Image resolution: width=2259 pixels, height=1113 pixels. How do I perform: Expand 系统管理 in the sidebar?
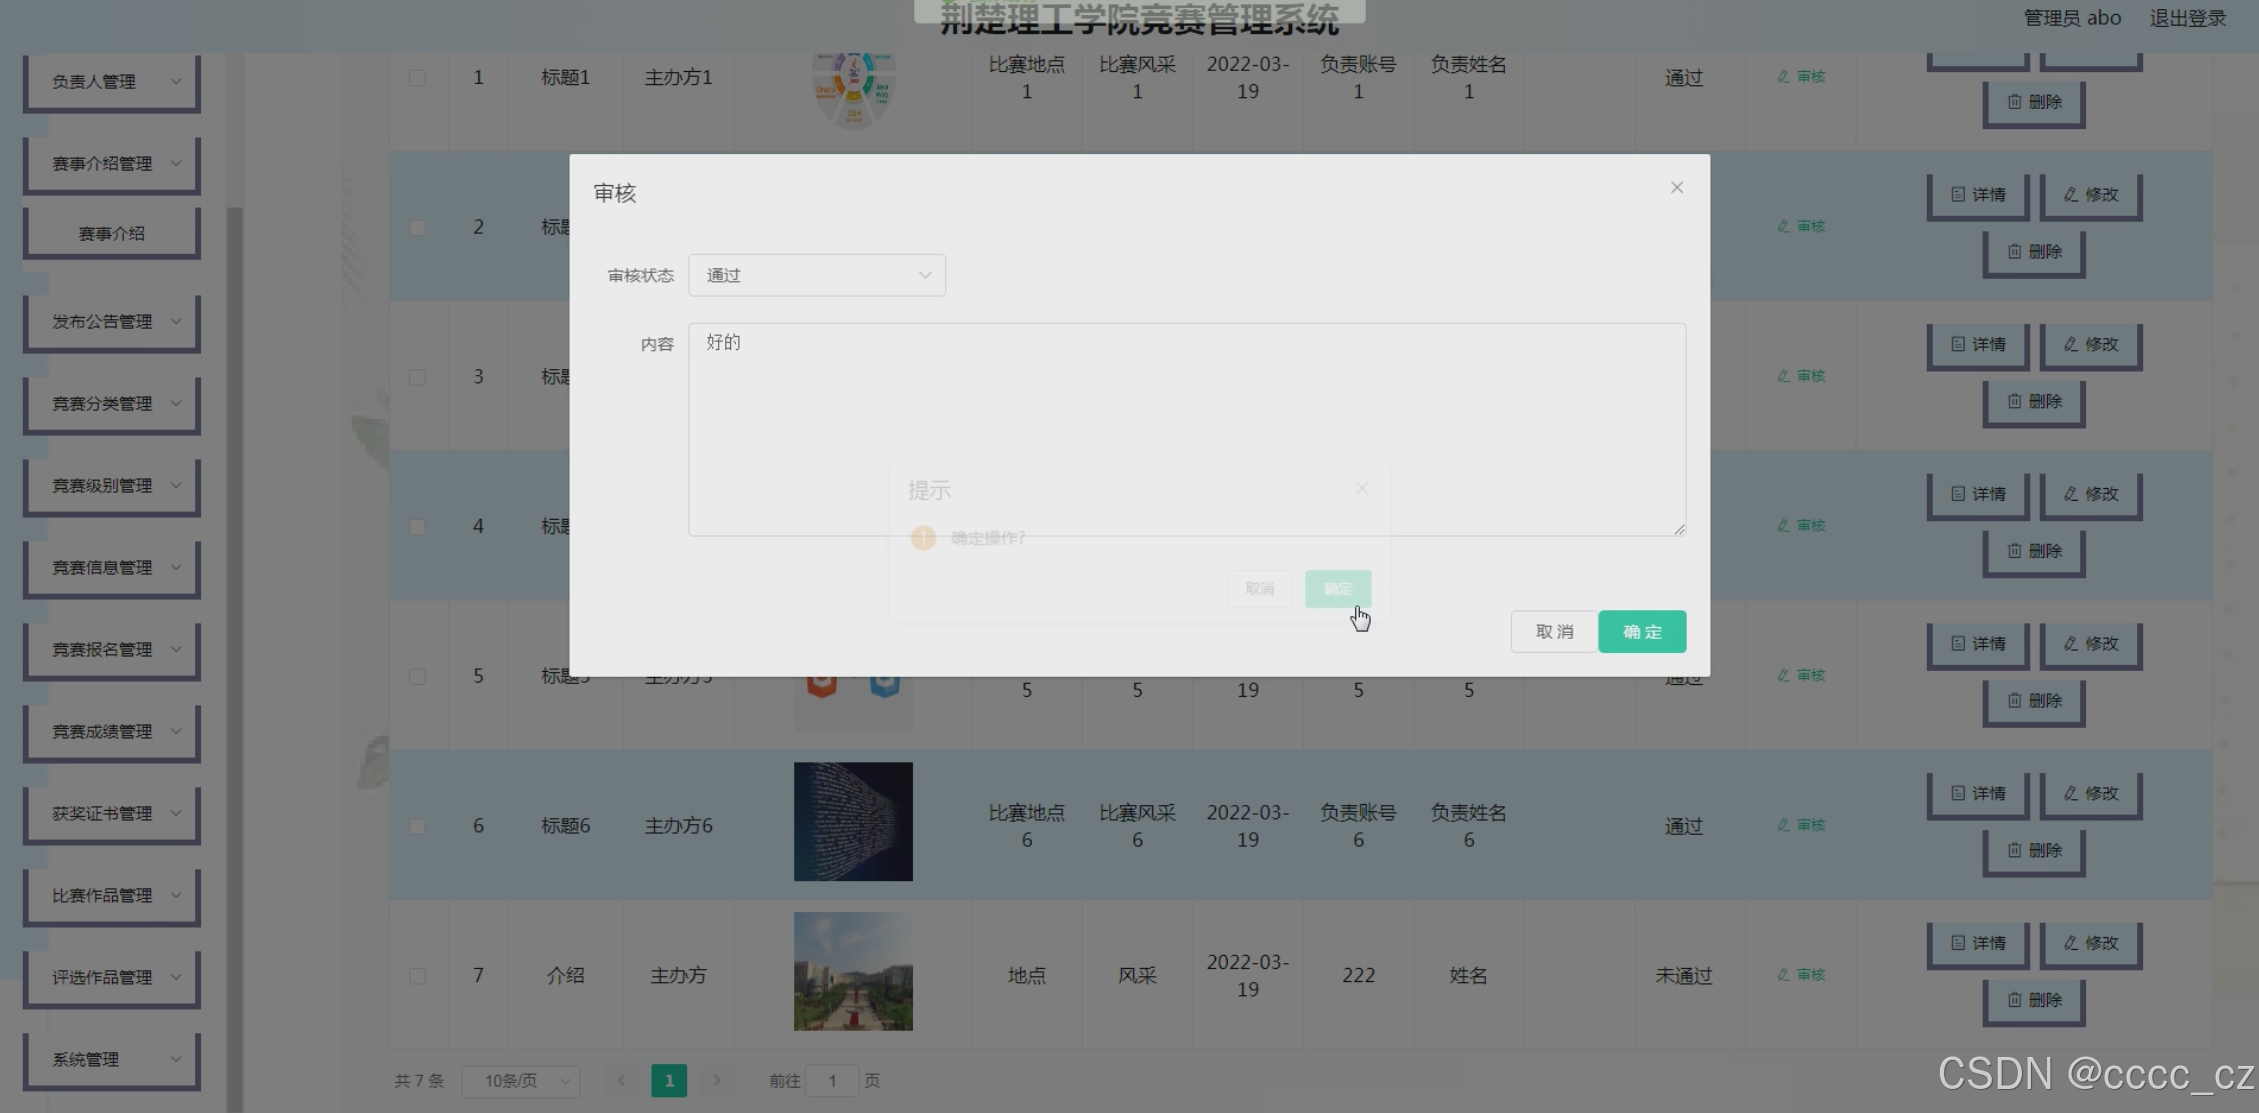tap(112, 1060)
